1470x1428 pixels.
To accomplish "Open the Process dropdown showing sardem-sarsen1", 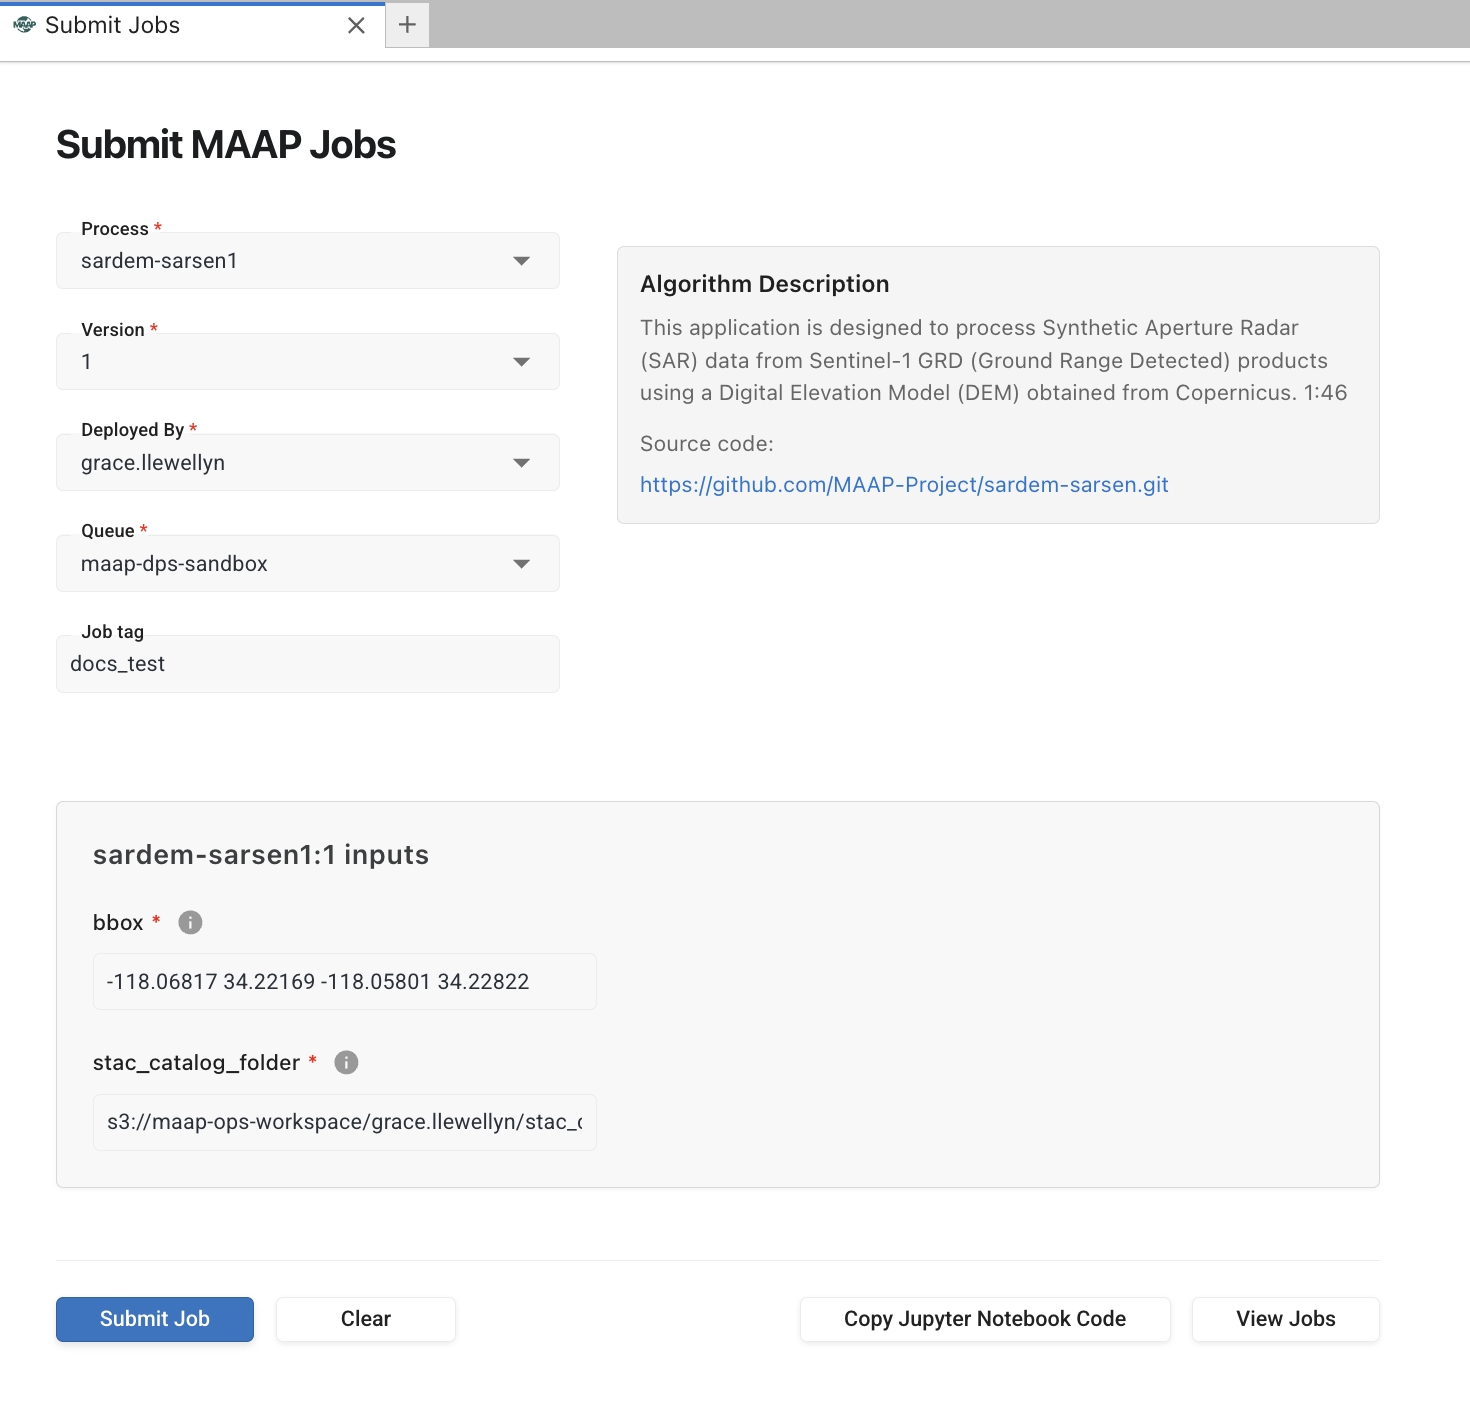I will coord(308,261).
